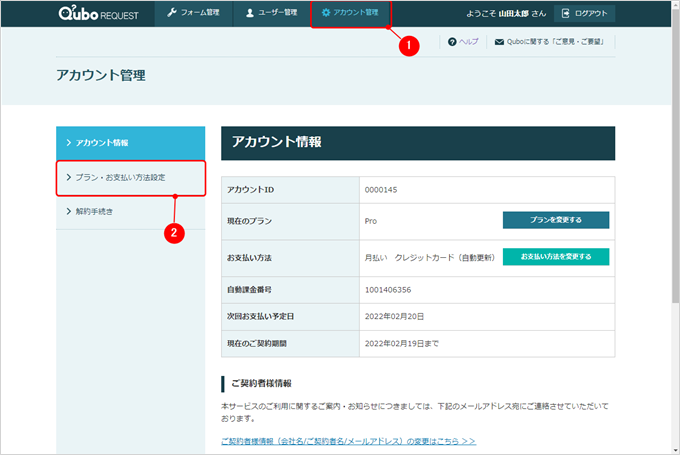The height and width of the screenshot is (455, 680).
Task: Click the アカウントID row label
Action: [251, 190]
